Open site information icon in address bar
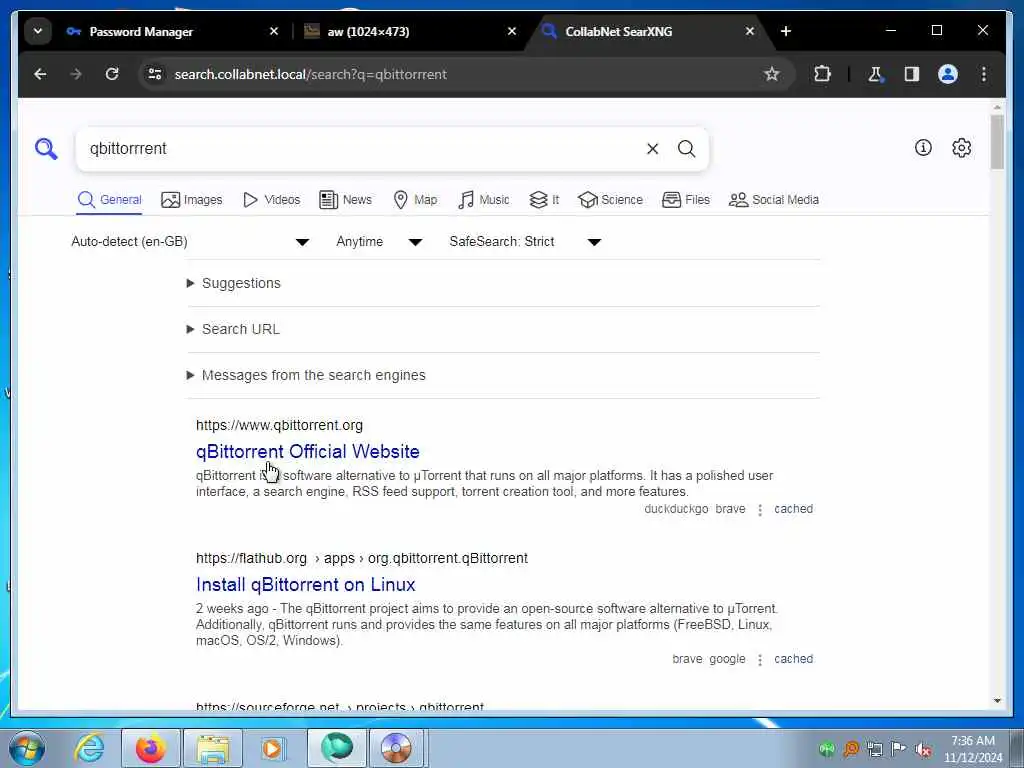The height and width of the screenshot is (768, 1024). point(155,74)
